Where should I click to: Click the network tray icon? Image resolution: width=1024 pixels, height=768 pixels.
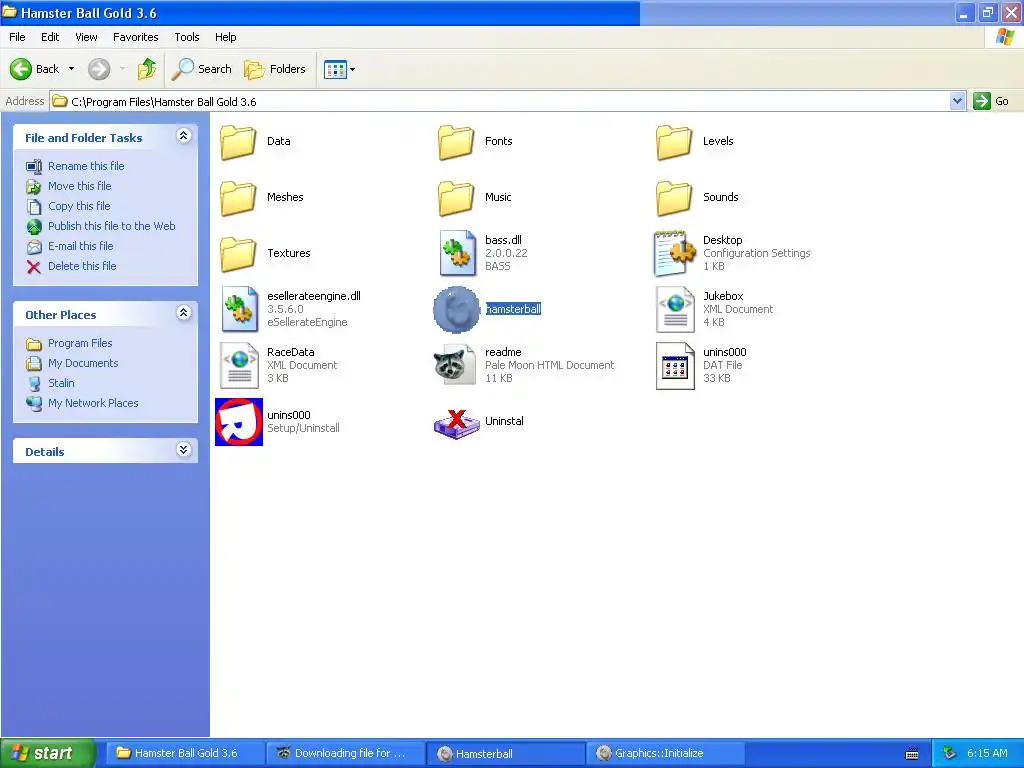click(x=950, y=754)
